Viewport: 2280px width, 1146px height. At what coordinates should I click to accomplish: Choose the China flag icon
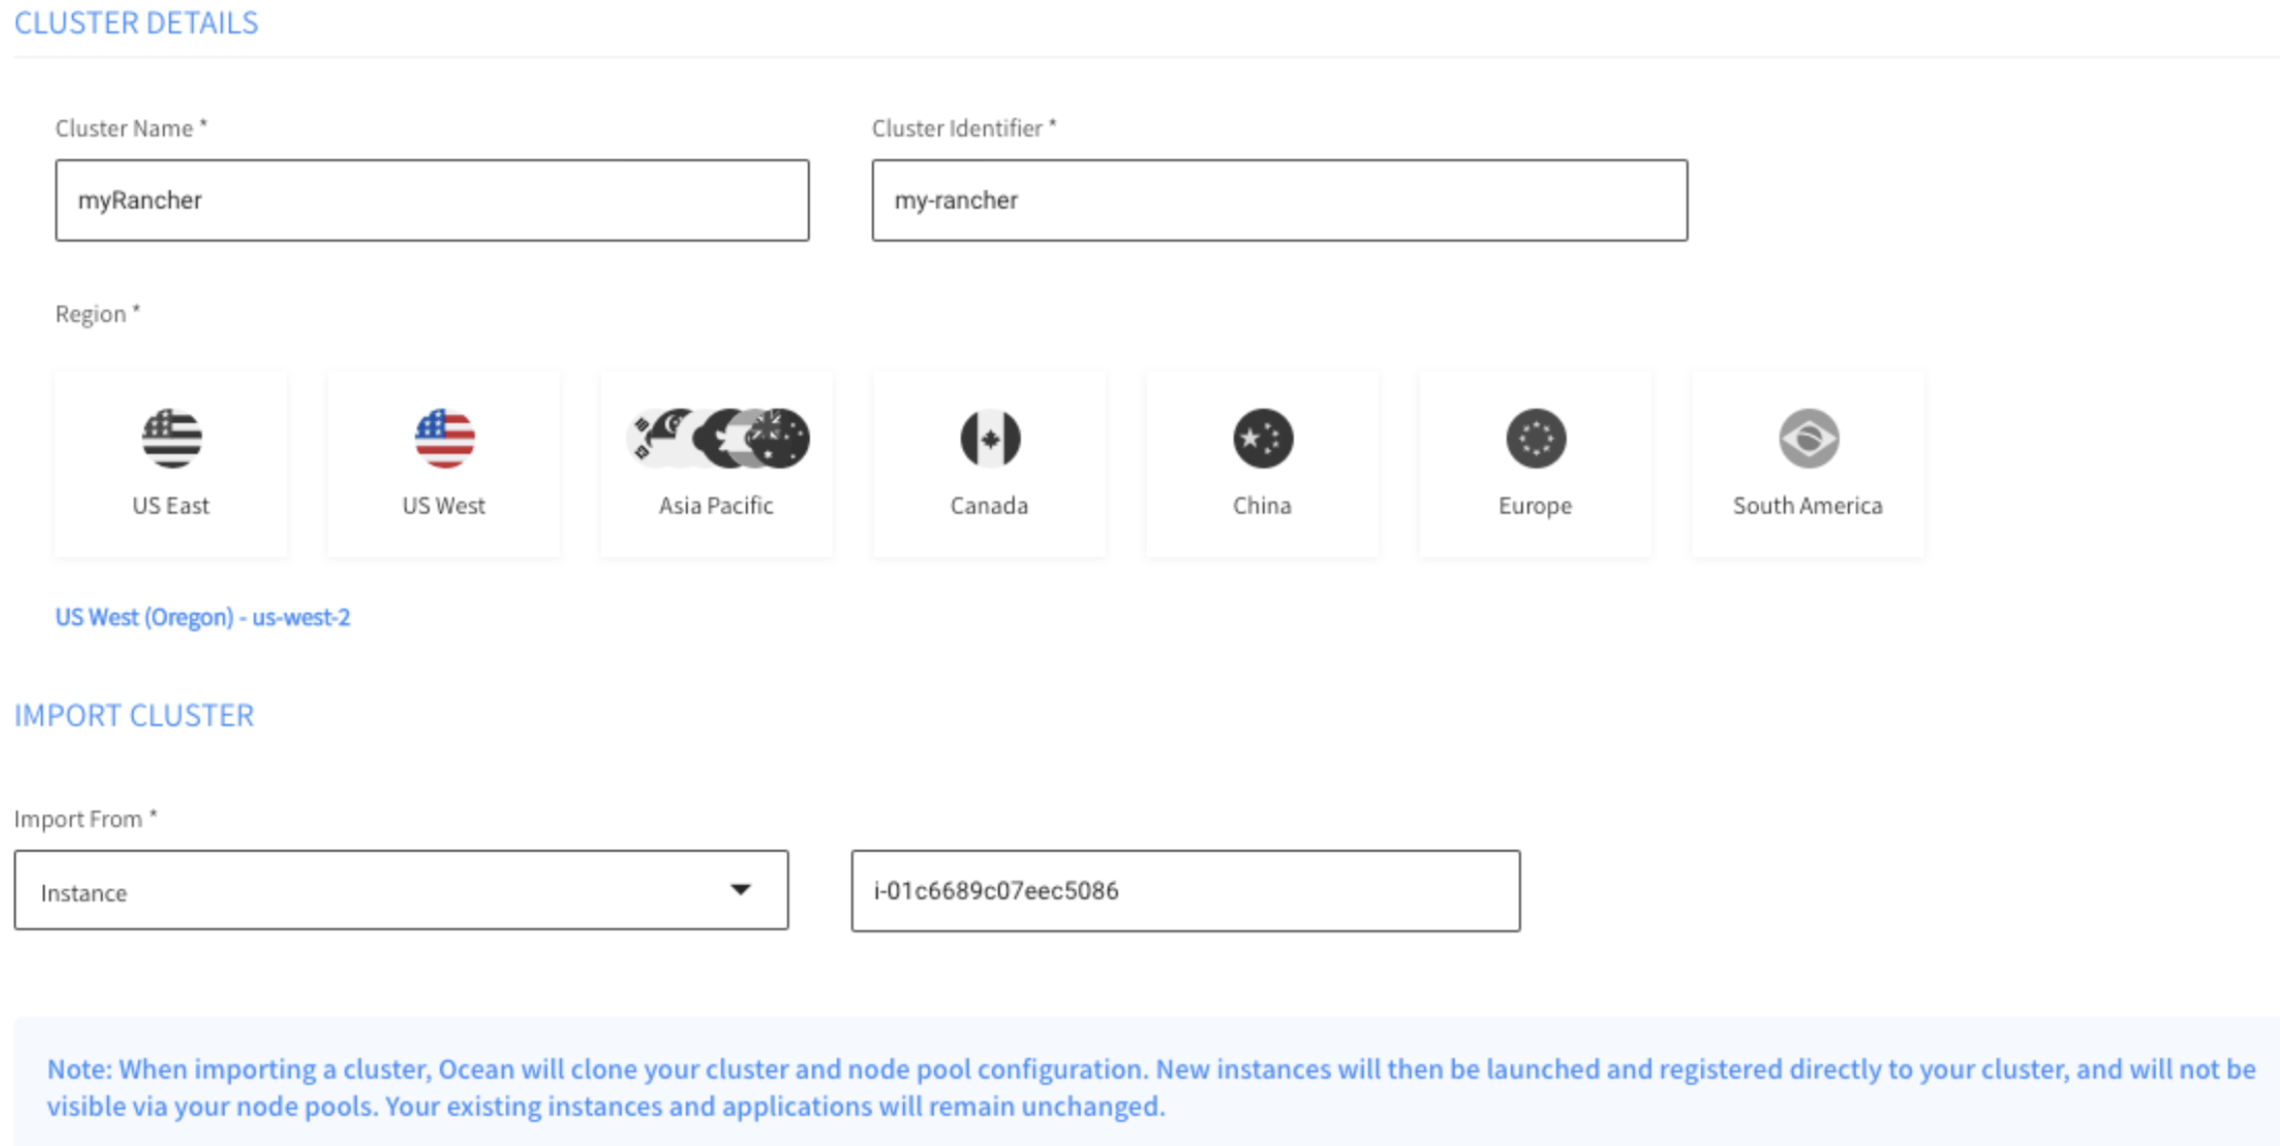(1262, 438)
